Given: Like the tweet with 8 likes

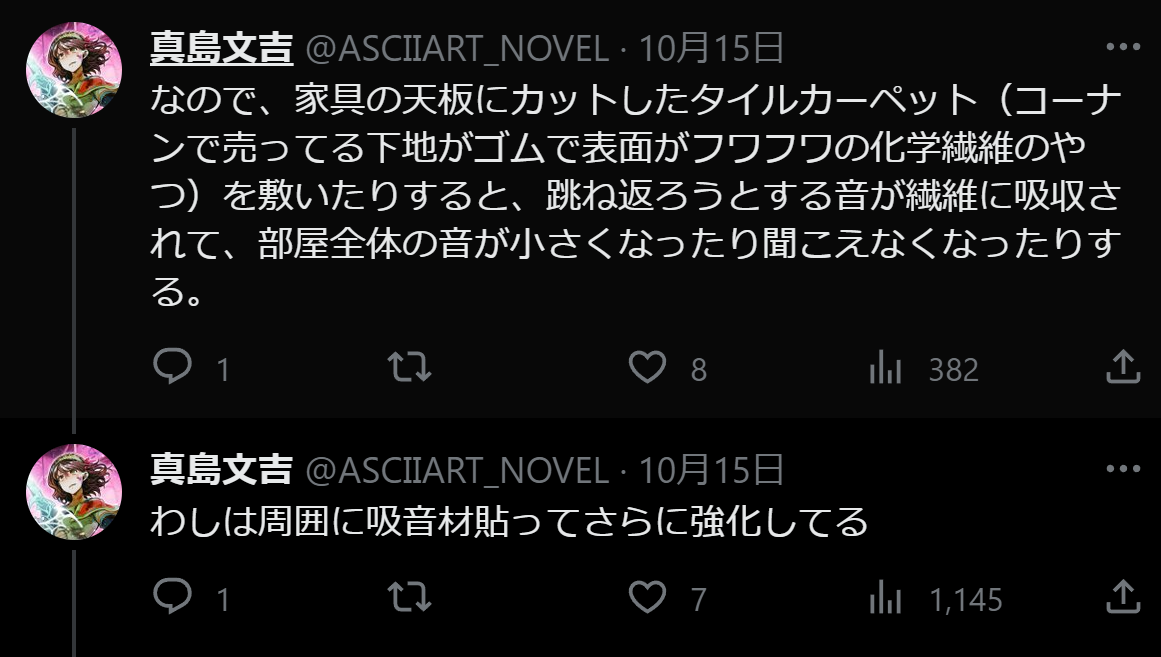Looking at the screenshot, I should click(x=647, y=367).
